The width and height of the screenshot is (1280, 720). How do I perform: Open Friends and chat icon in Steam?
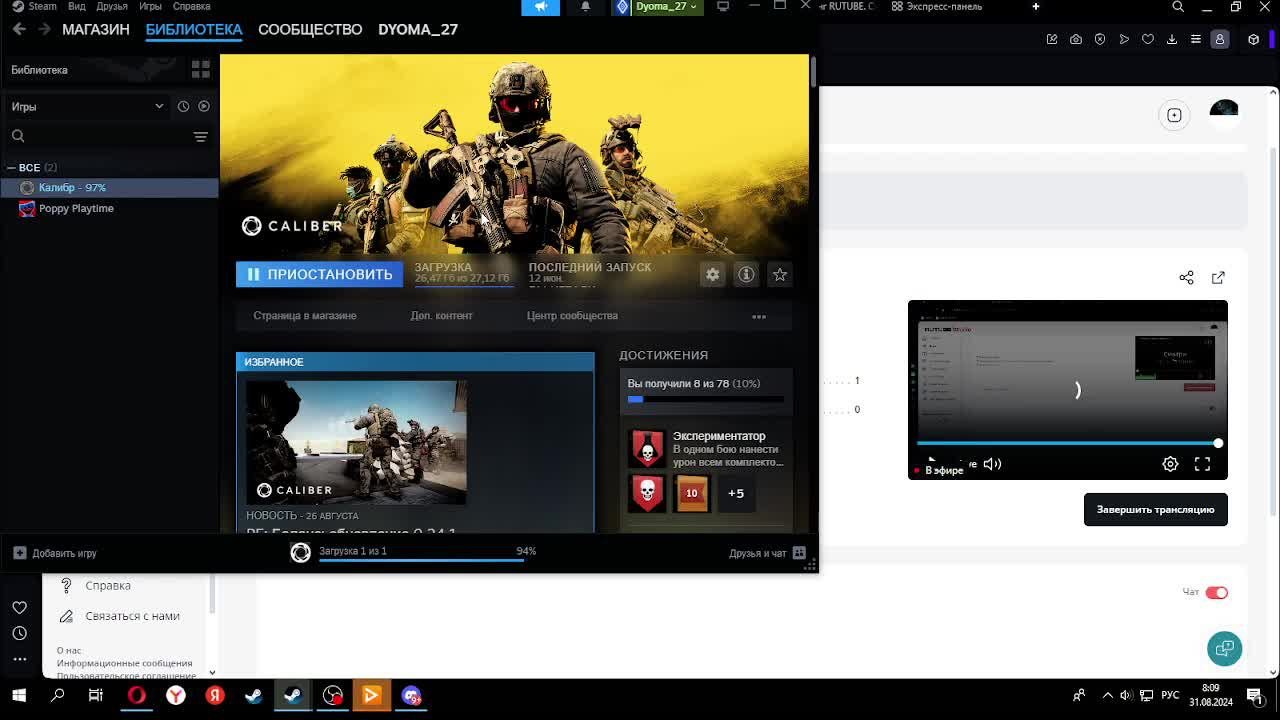point(799,552)
